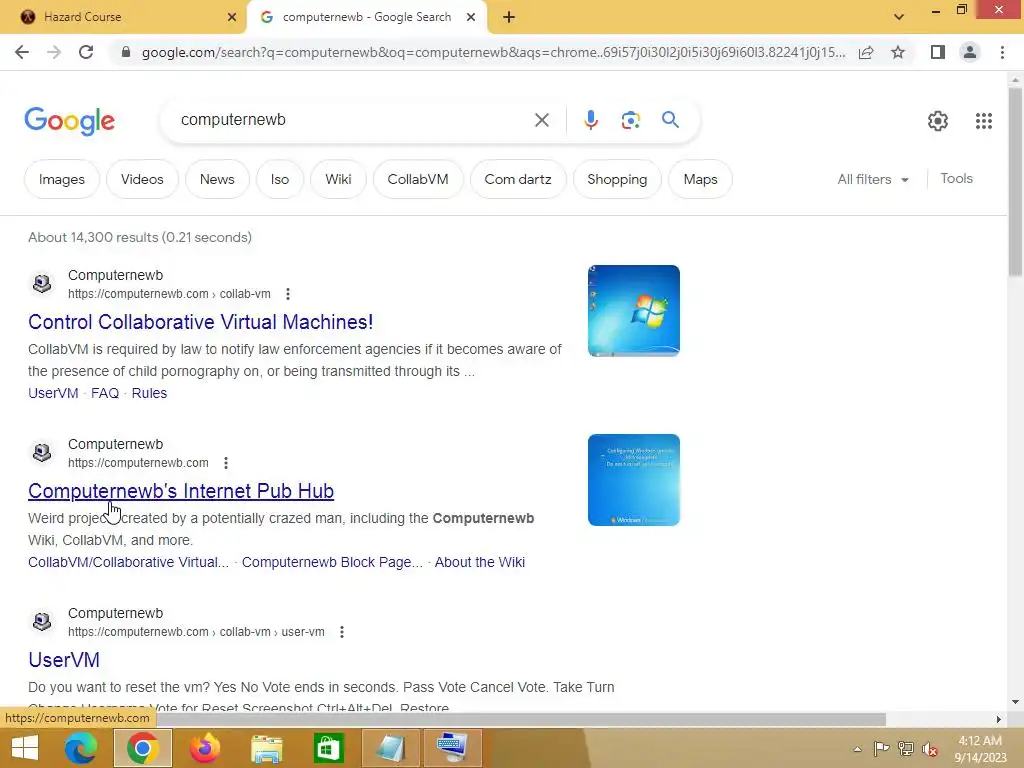Open the UserVM sitelink under first result
Screen dimensions: 1024x768
tap(53, 393)
